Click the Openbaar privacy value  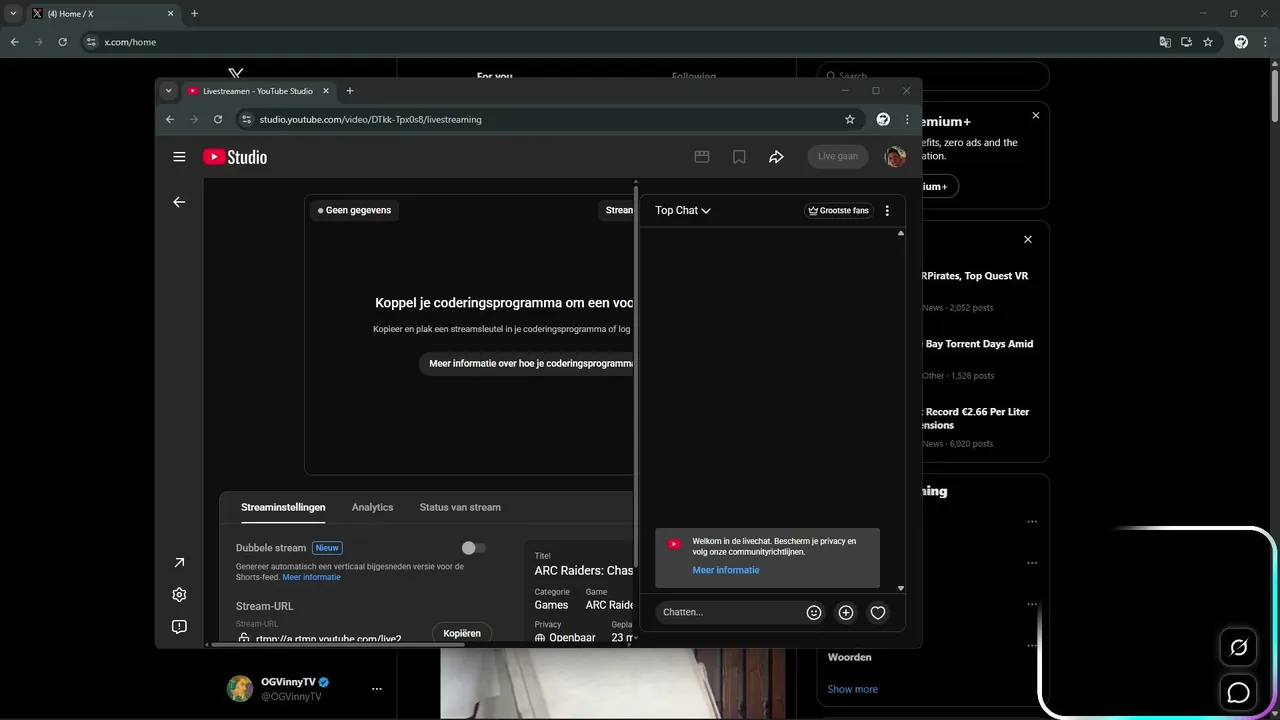pyautogui.click(x=572, y=638)
